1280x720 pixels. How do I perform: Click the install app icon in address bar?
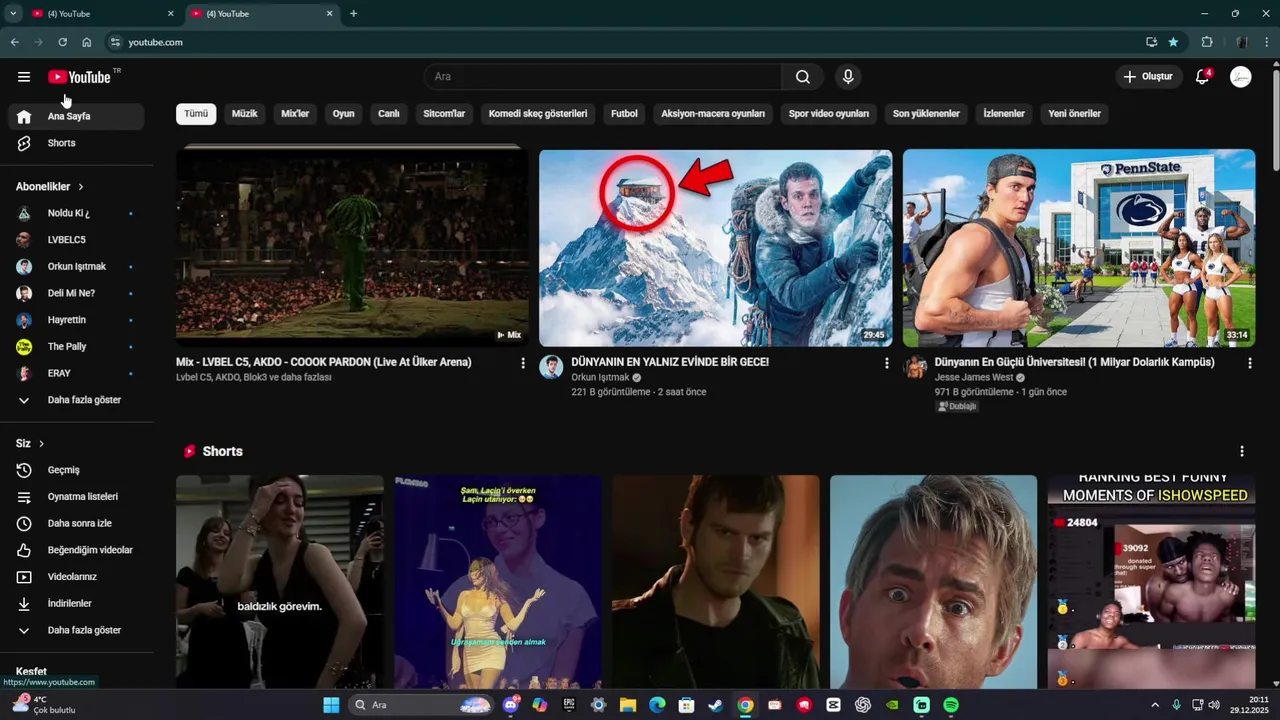[x=1152, y=42]
